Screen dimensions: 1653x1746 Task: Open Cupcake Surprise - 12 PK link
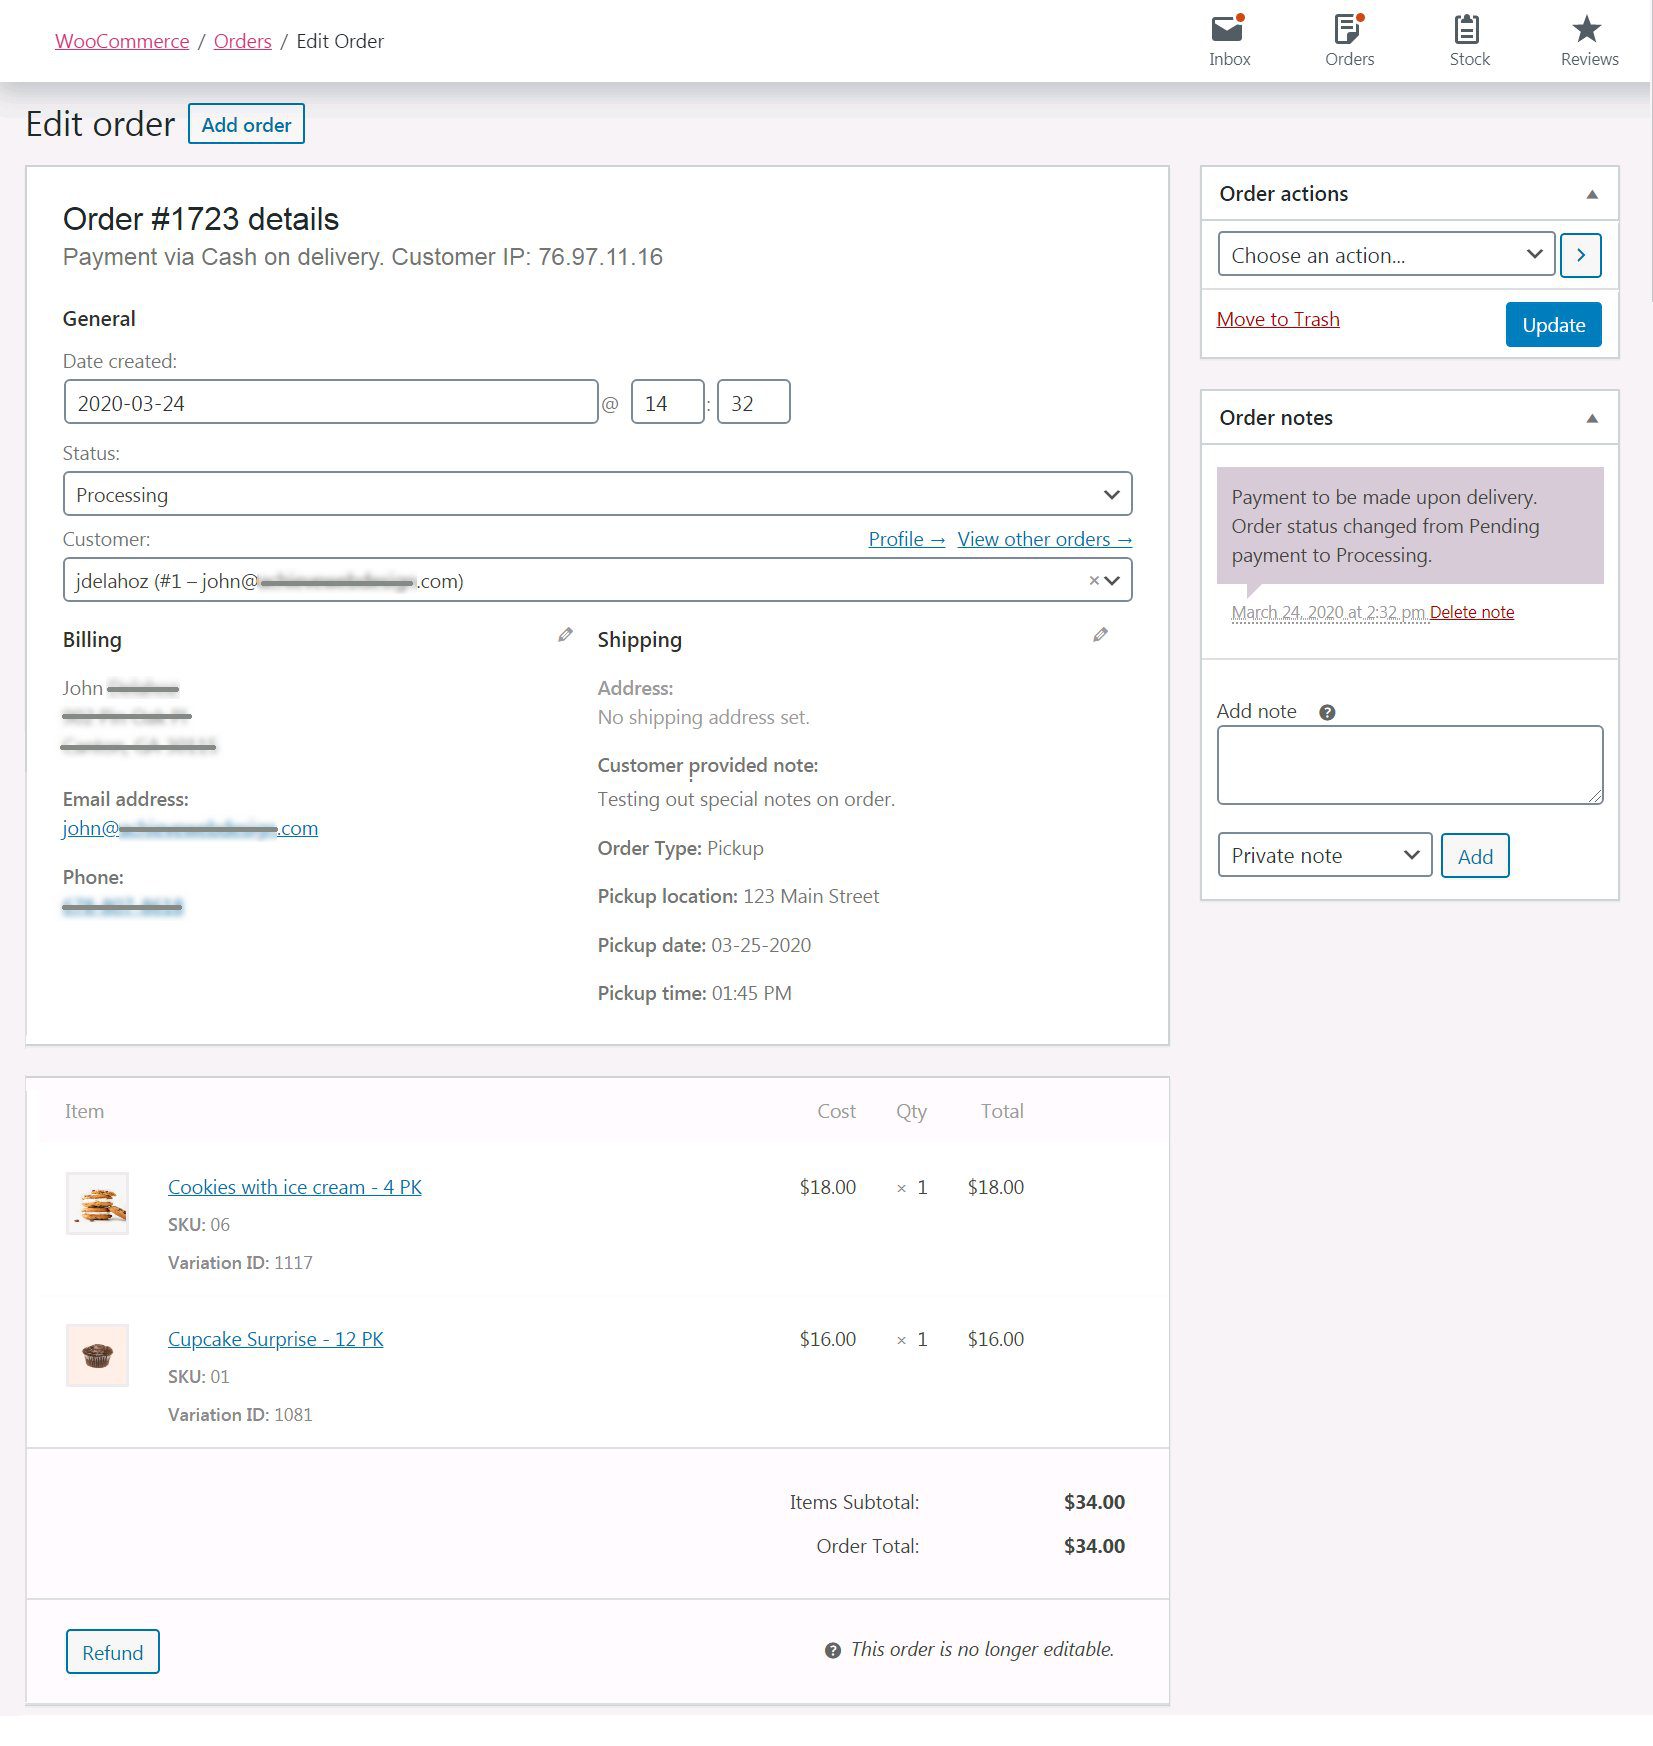point(275,1339)
